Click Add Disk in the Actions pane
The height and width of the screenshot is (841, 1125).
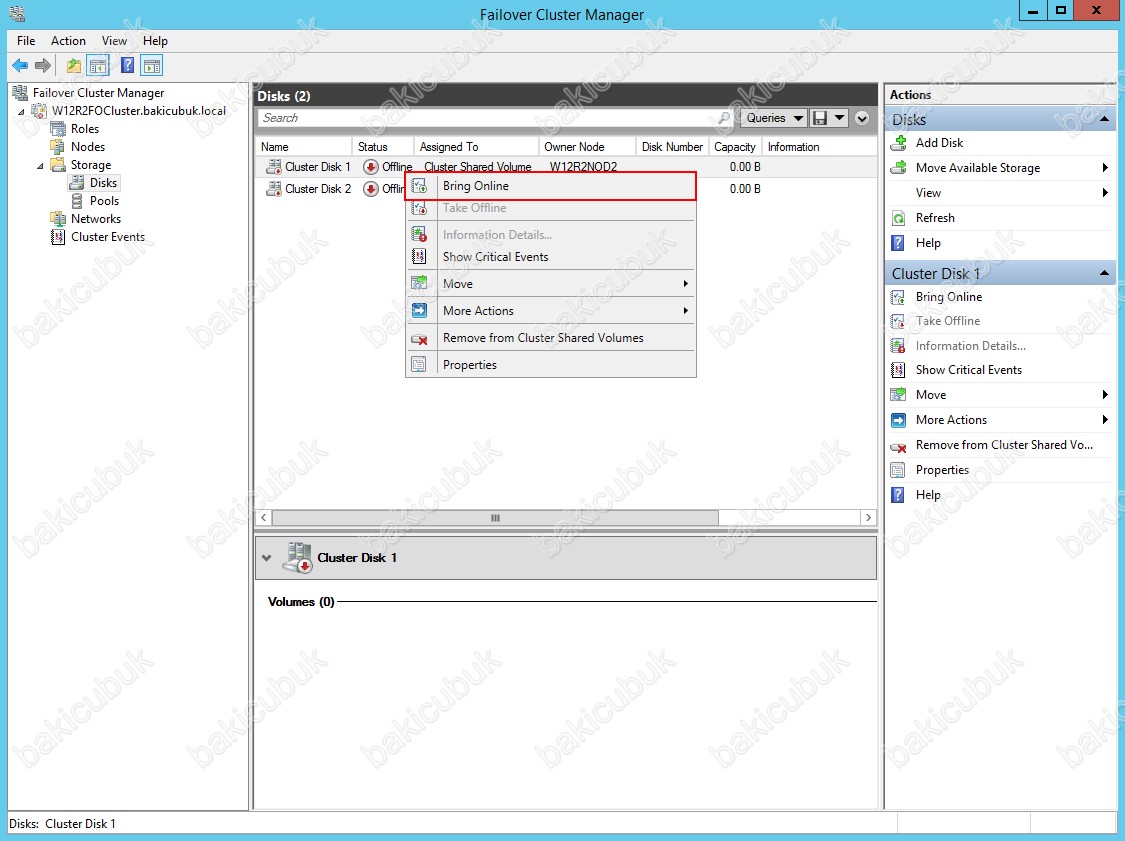939,143
